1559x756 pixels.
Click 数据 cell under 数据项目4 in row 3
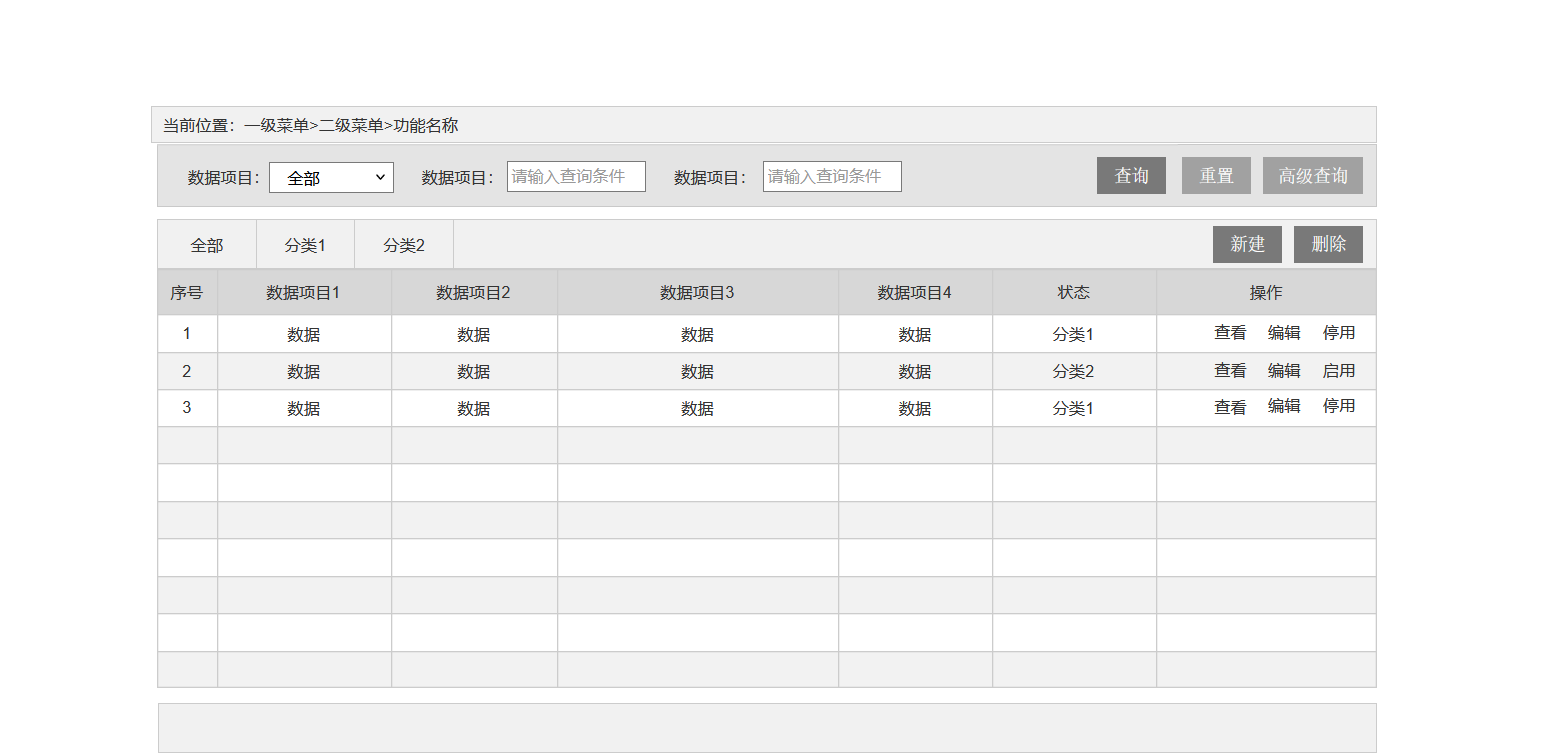click(915, 409)
